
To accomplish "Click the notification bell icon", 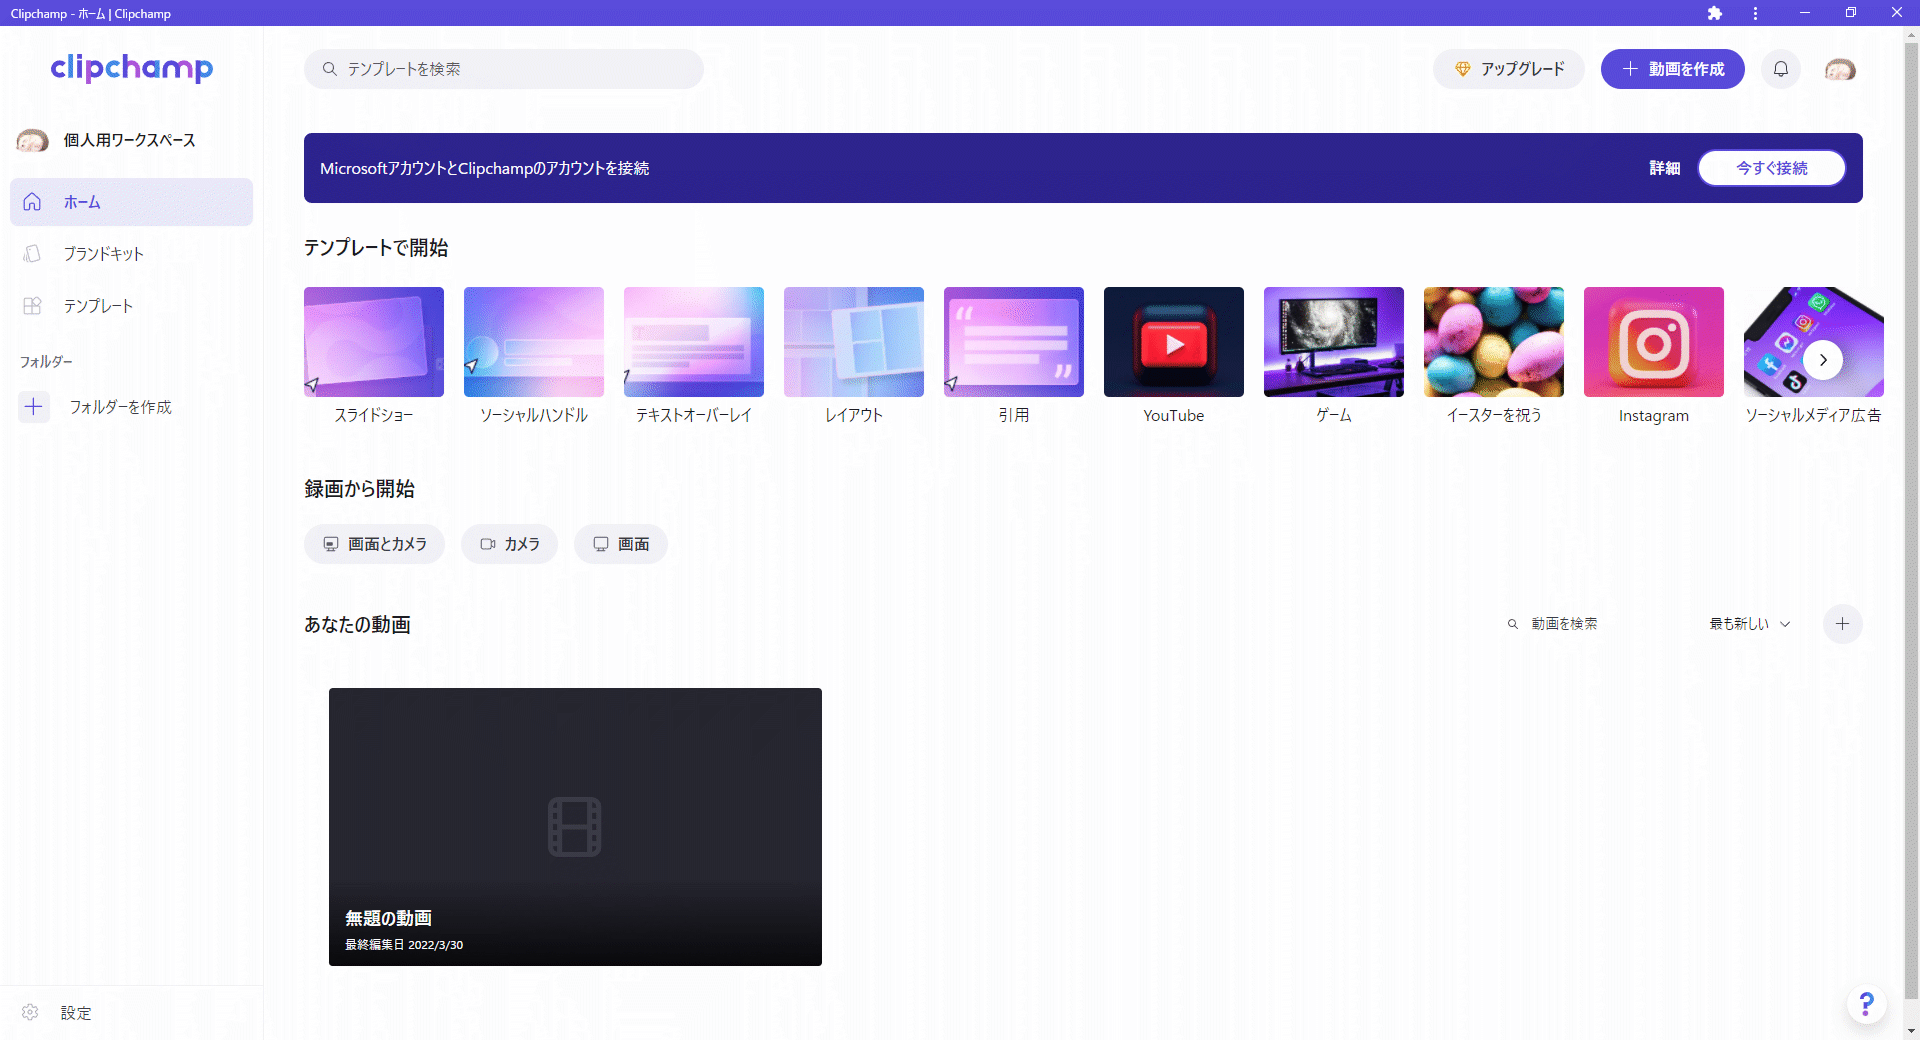I will (x=1781, y=69).
